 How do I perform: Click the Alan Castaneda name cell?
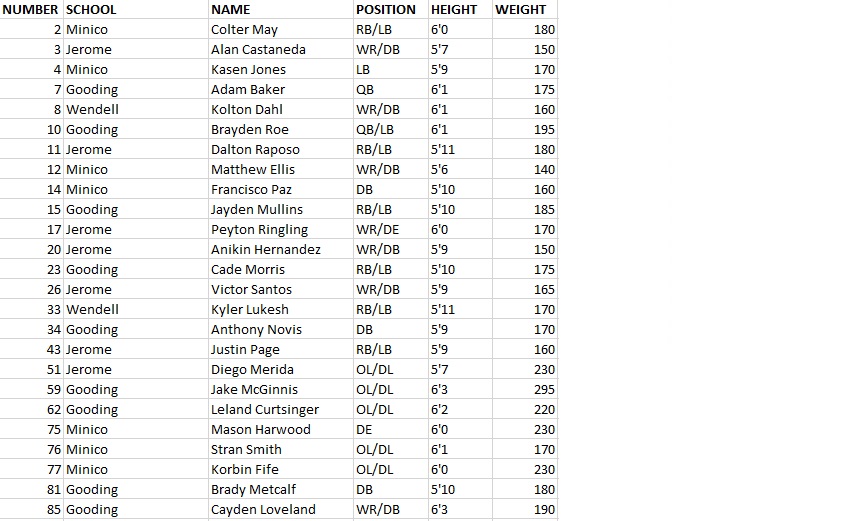258,49
